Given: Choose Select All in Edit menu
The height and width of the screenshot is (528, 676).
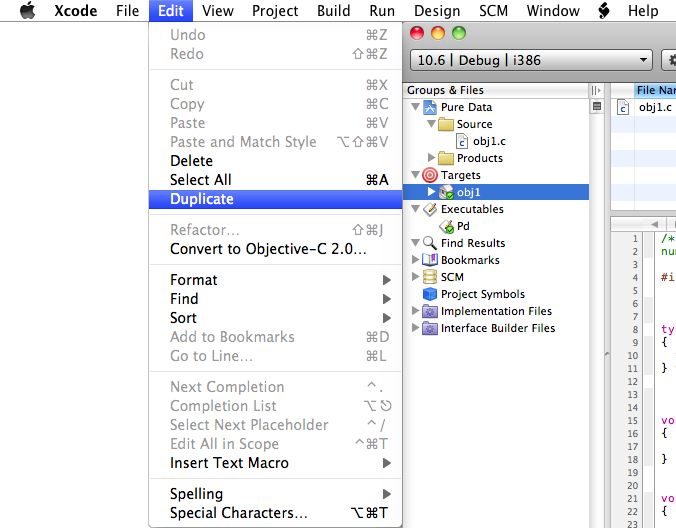Looking at the screenshot, I should coord(275,180).
